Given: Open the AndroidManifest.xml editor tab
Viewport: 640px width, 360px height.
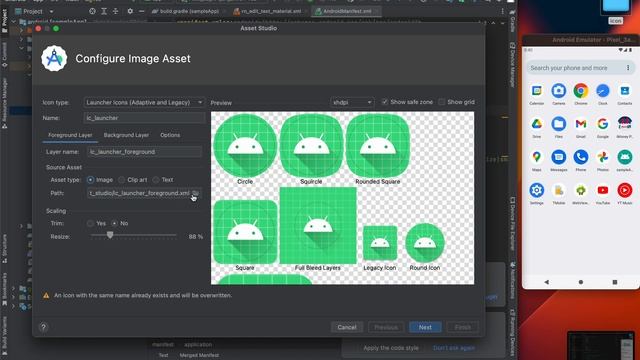Looking at the screenshot, I should point(347,11).
